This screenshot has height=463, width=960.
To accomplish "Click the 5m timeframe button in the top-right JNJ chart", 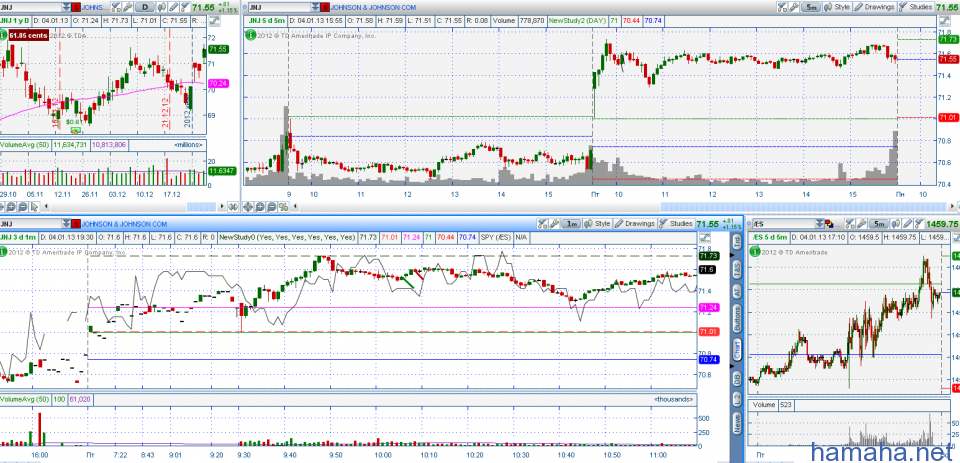I will [x=811, y=7].
